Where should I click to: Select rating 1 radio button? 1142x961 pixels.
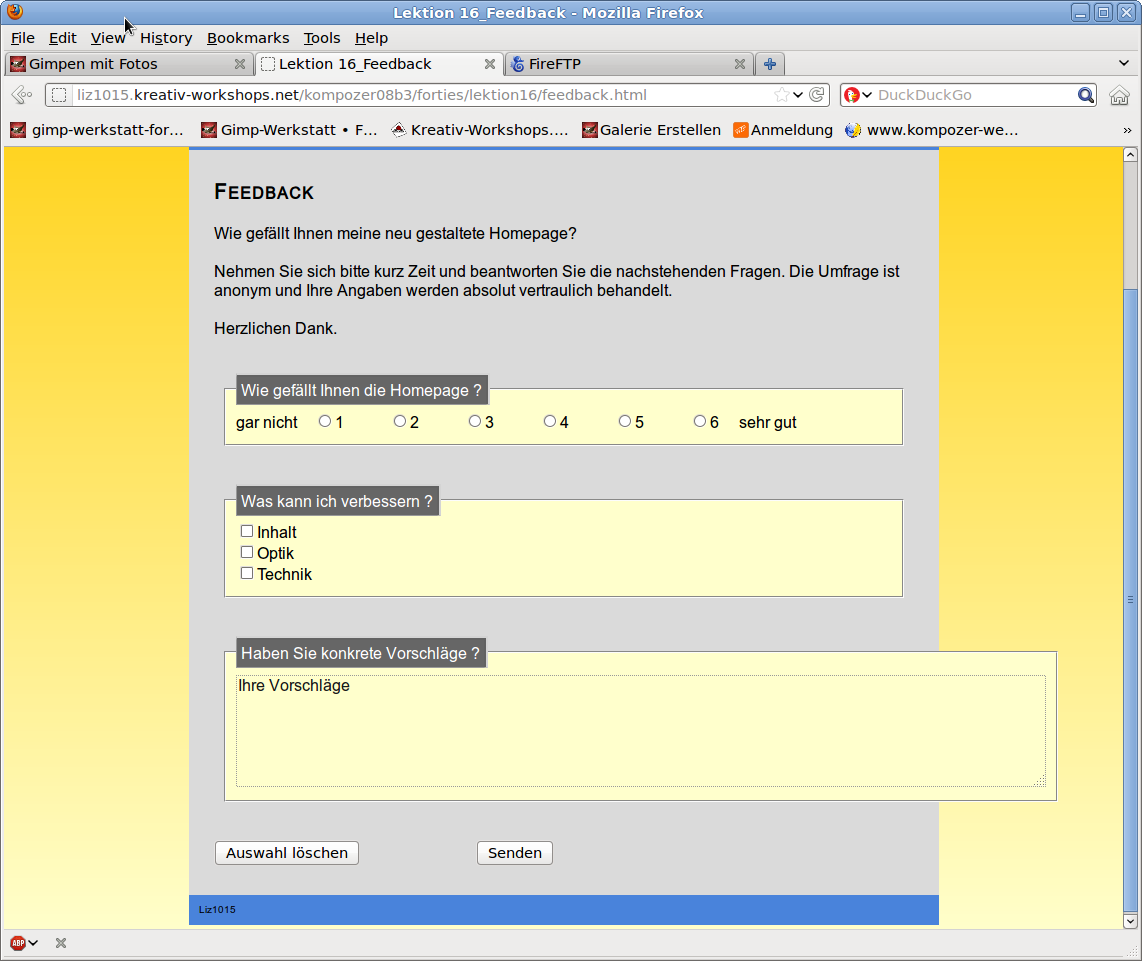click(x=325, y=421)
